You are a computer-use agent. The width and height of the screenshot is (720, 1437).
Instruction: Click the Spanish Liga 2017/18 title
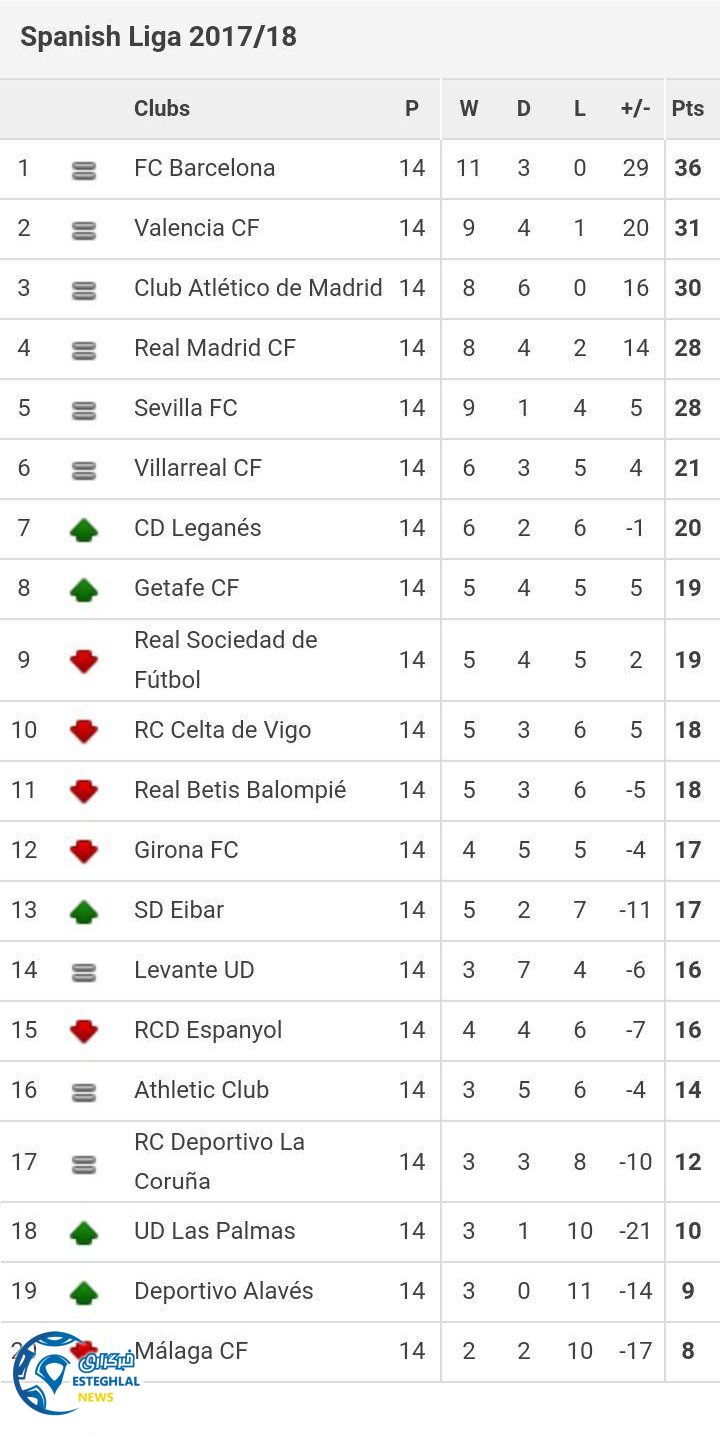point(158,37)
